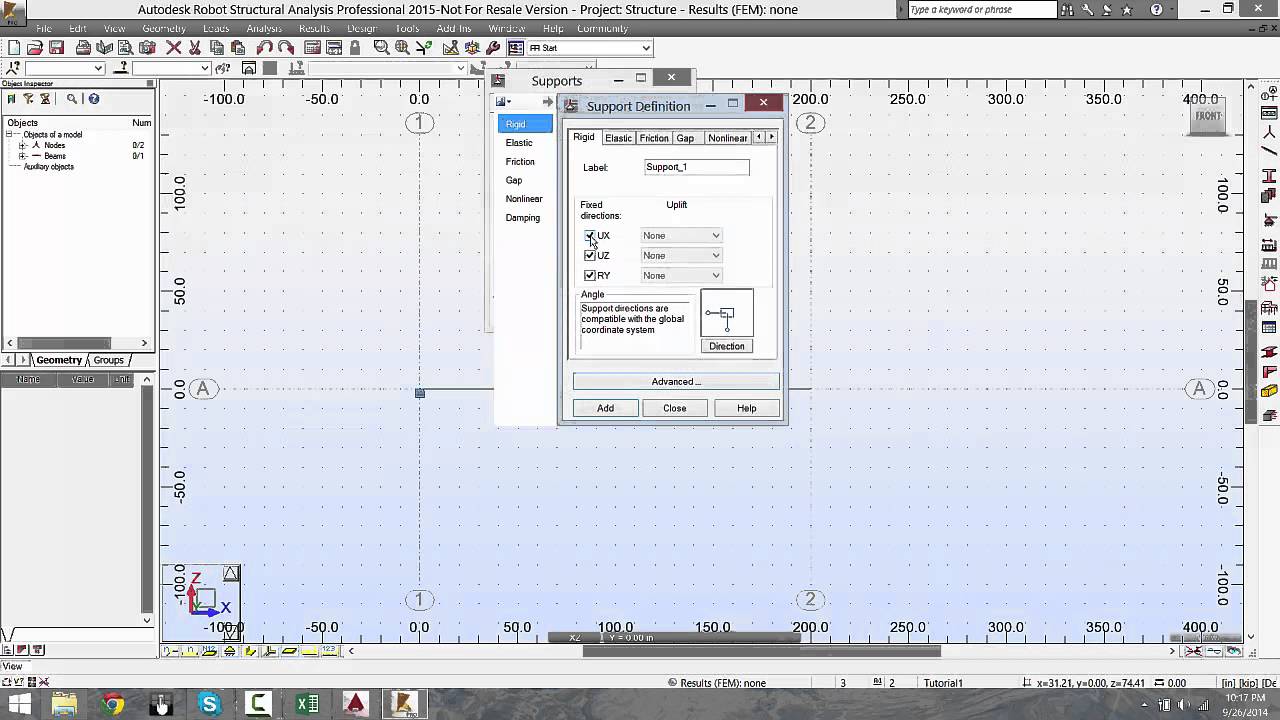Click the Load types house icon
Screen dimensions: 1280x720
[1269, 285]
